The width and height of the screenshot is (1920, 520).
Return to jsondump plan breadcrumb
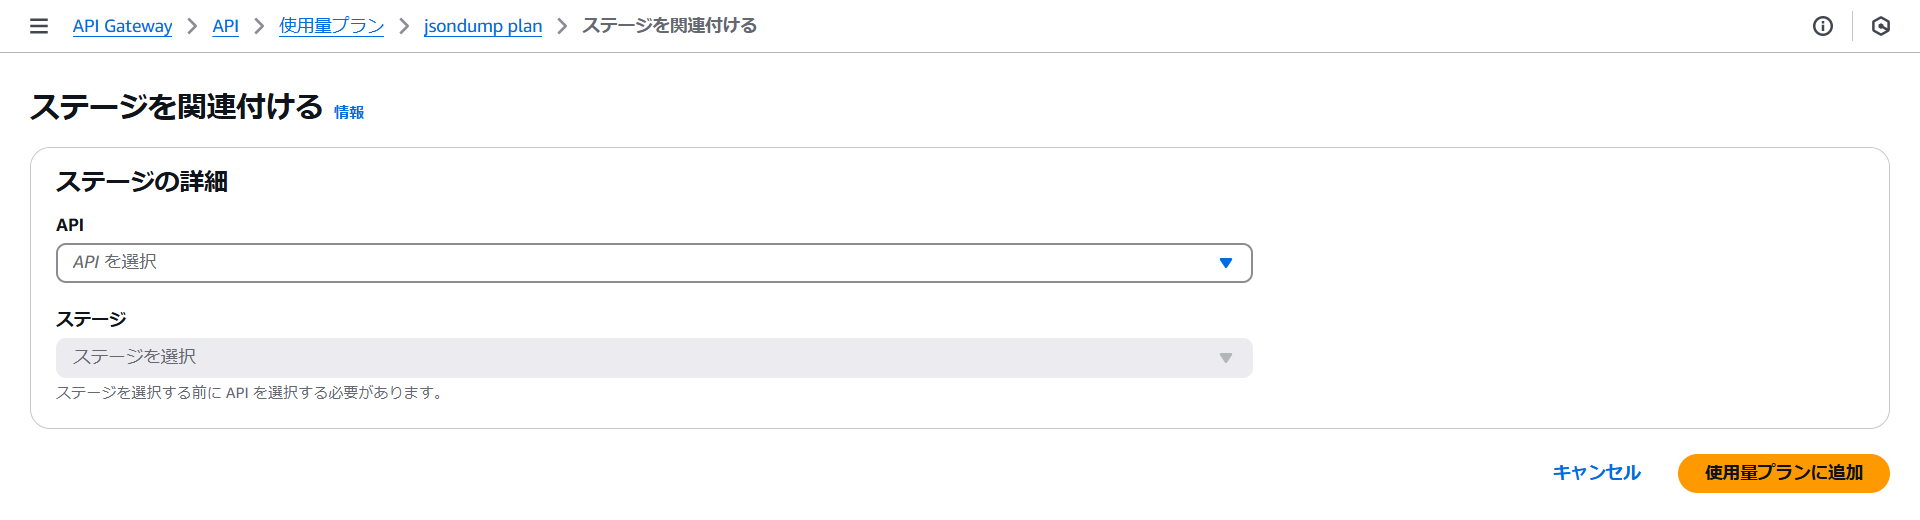[483, 26]
